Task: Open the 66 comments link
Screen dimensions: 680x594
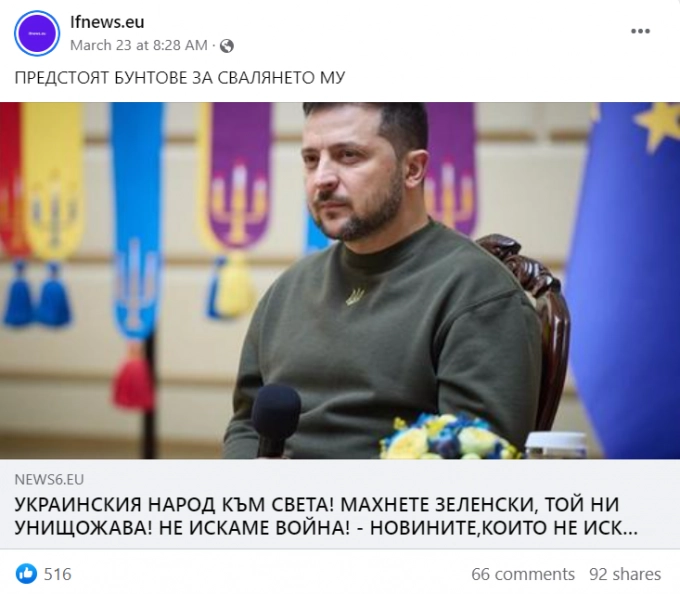Action: click(x=523, y=574)
